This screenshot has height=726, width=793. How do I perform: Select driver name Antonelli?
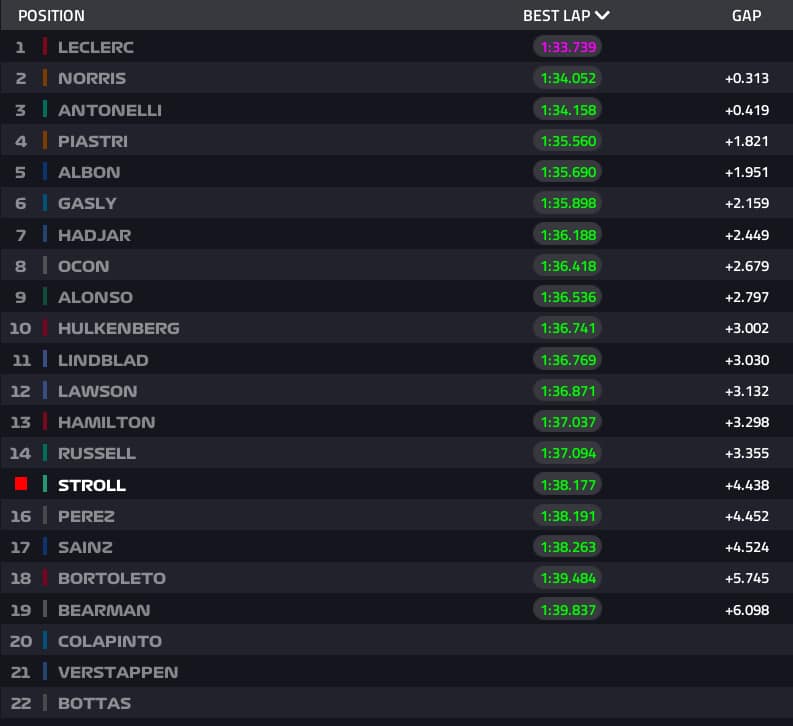tap(109, 109)
